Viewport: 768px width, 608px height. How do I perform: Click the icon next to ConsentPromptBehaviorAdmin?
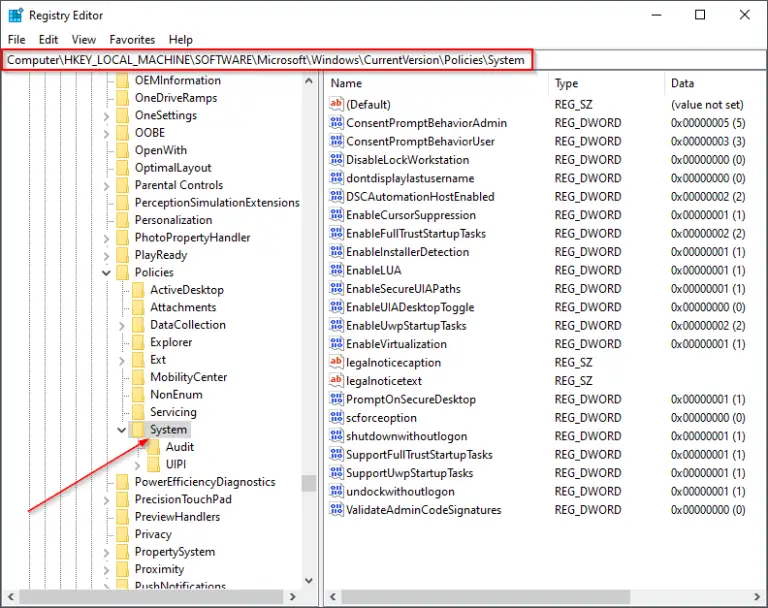click(336, 123)
